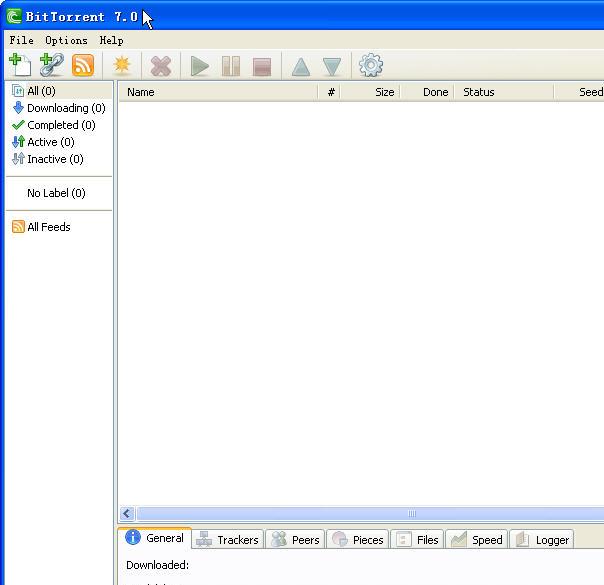Sort by the Size column header

[x=371, y=92]
